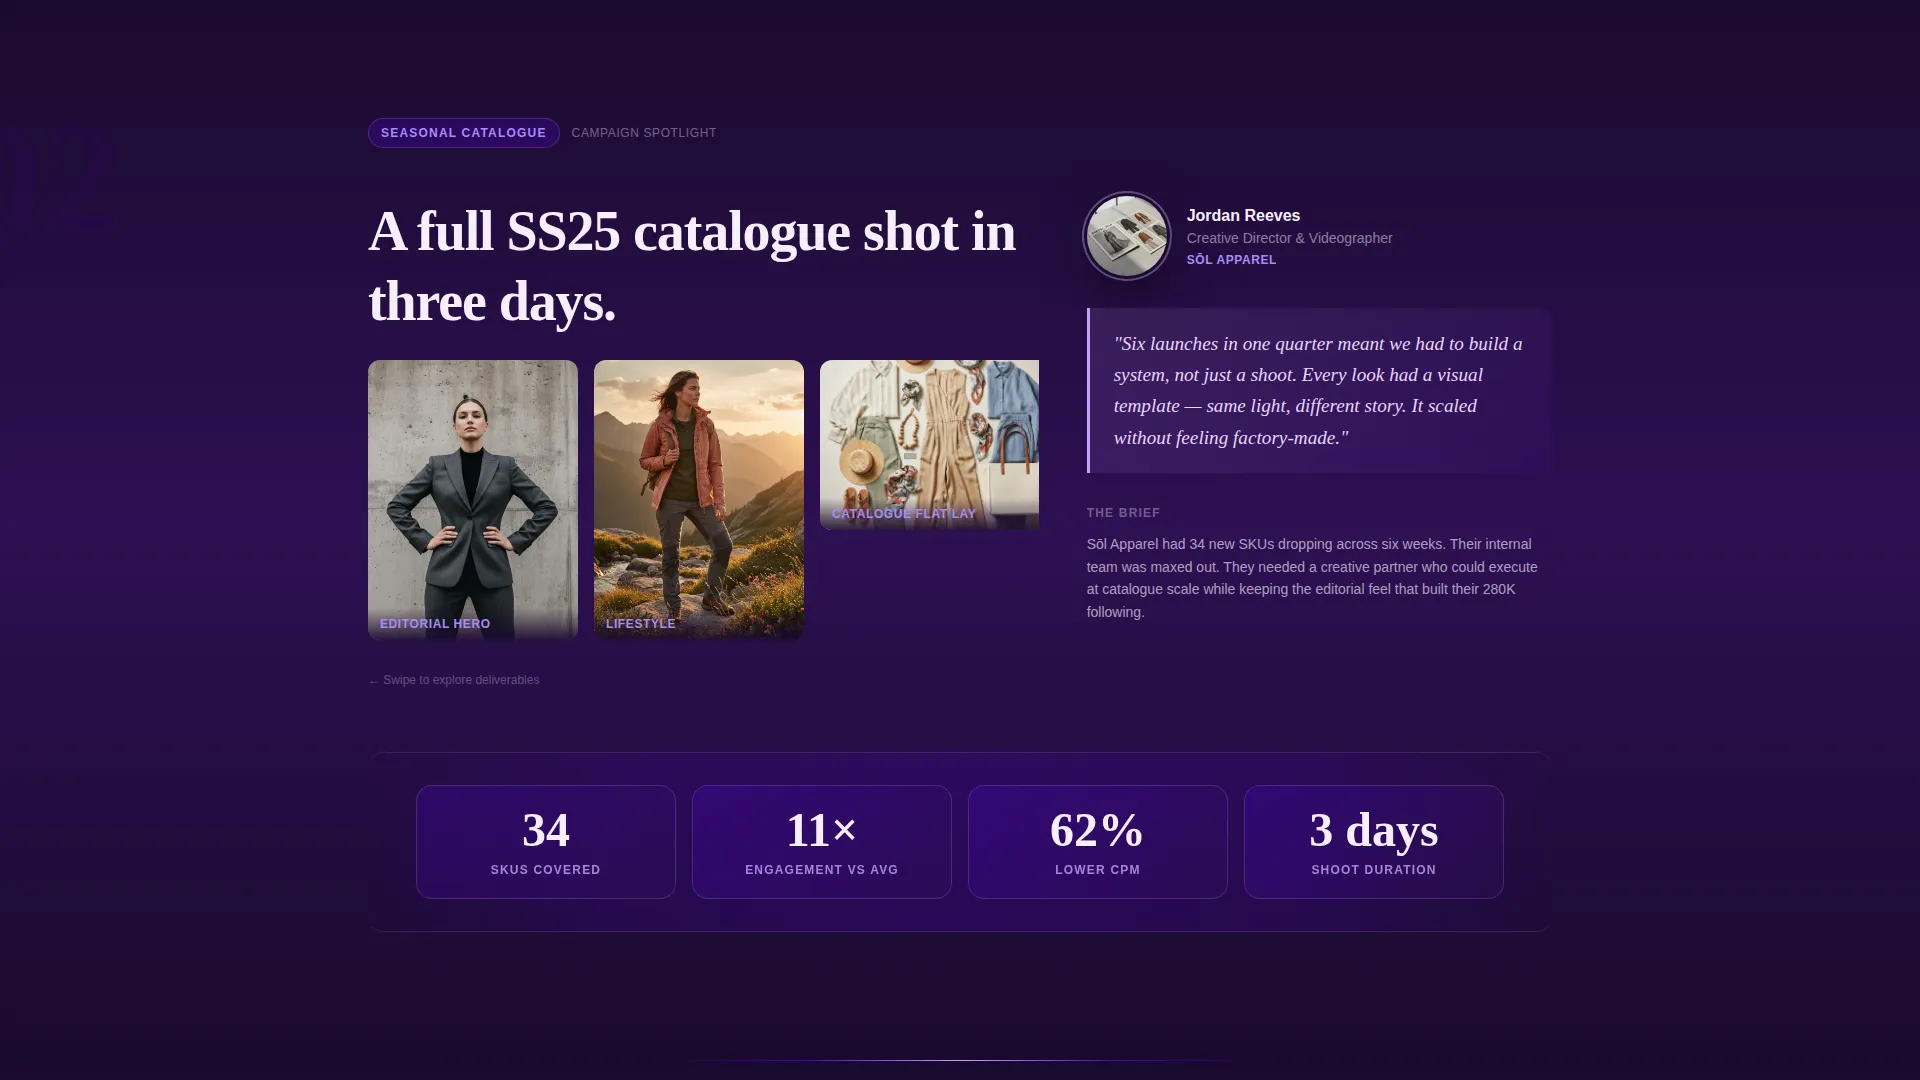The height and width of the screenshot is (1080, 1920).
Task: Click the Campaign Spotlight label
Action: pos(644,133)
